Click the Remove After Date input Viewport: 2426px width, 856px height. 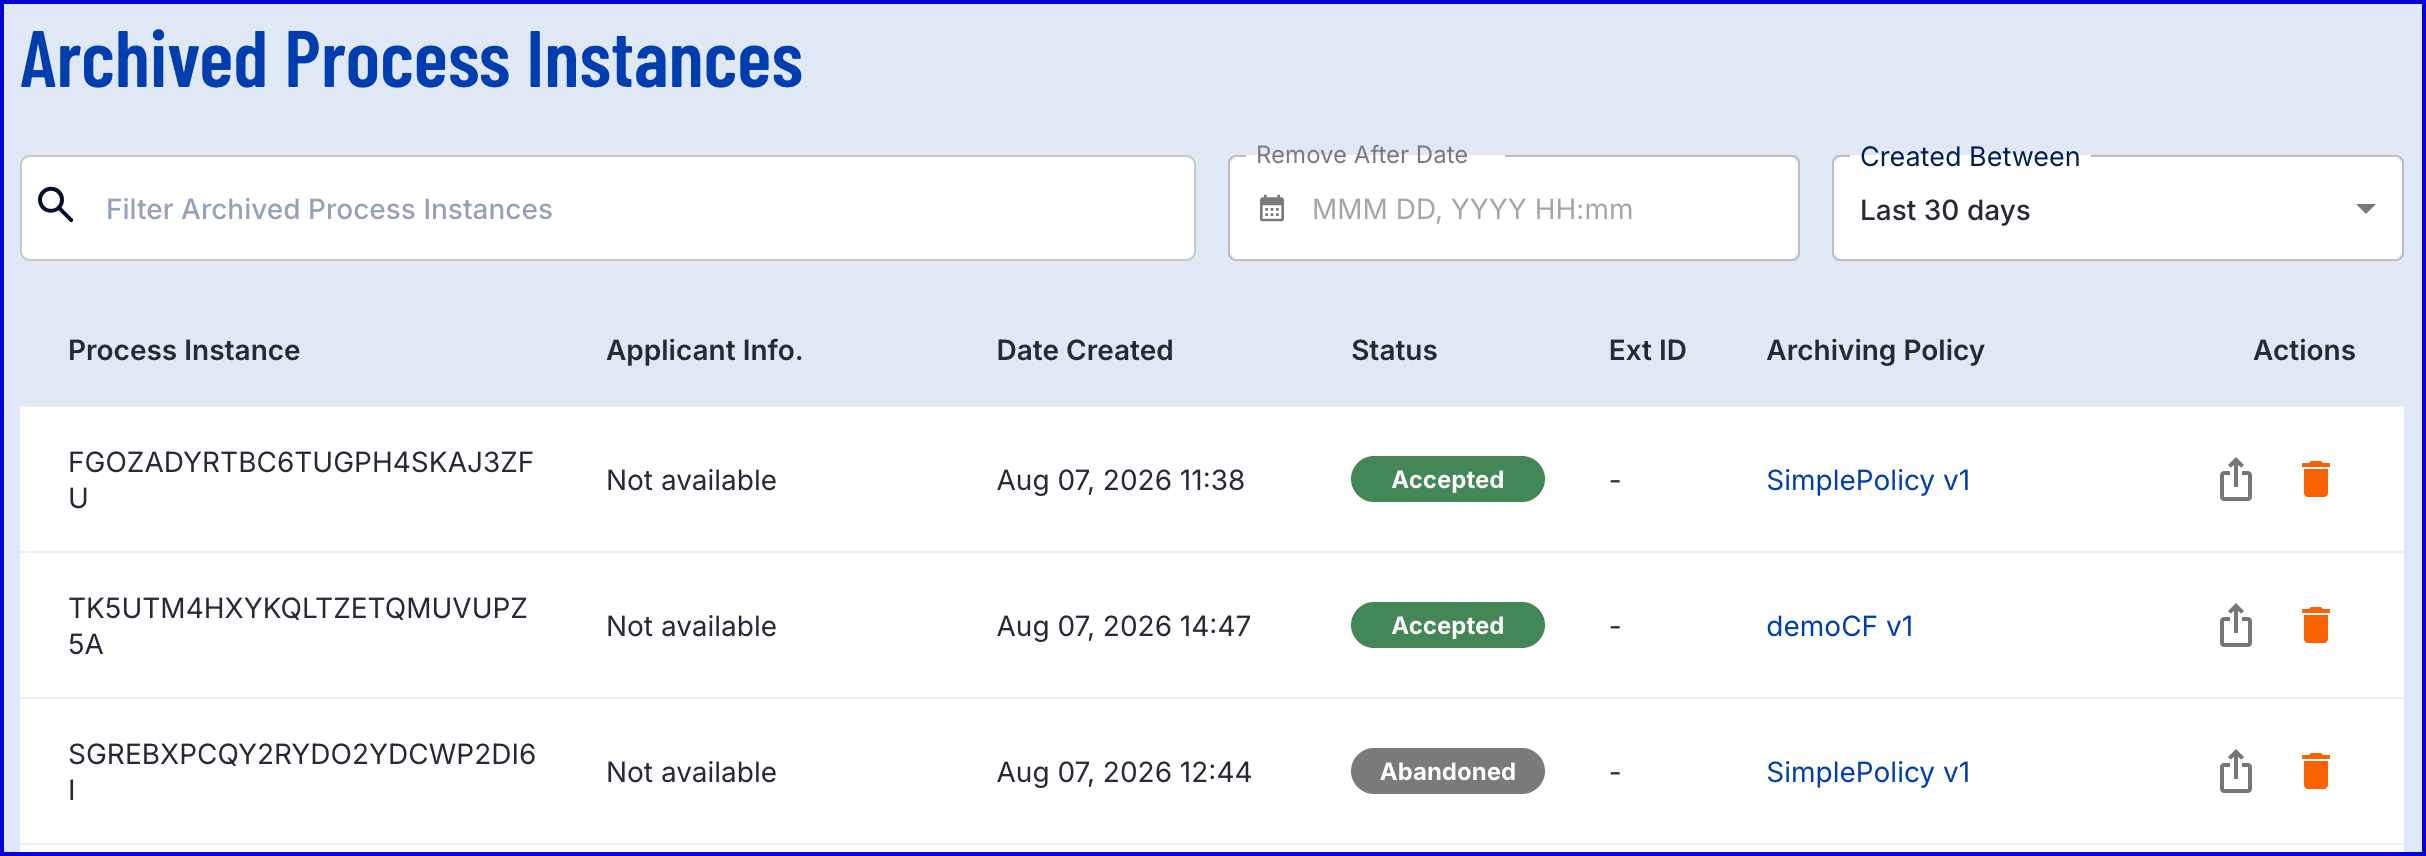pyautogui.click(x=1513, y=208)
